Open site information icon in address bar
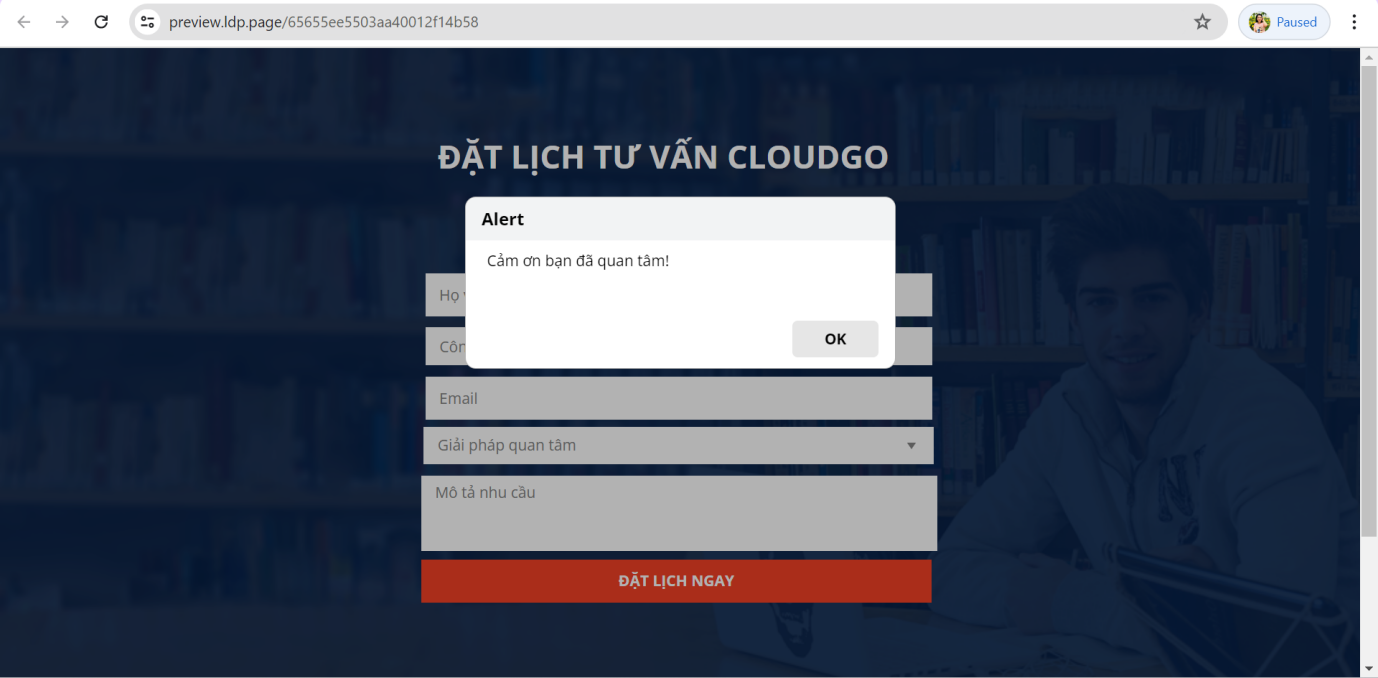Screen dimensions: 1378x678 (148, 22)
